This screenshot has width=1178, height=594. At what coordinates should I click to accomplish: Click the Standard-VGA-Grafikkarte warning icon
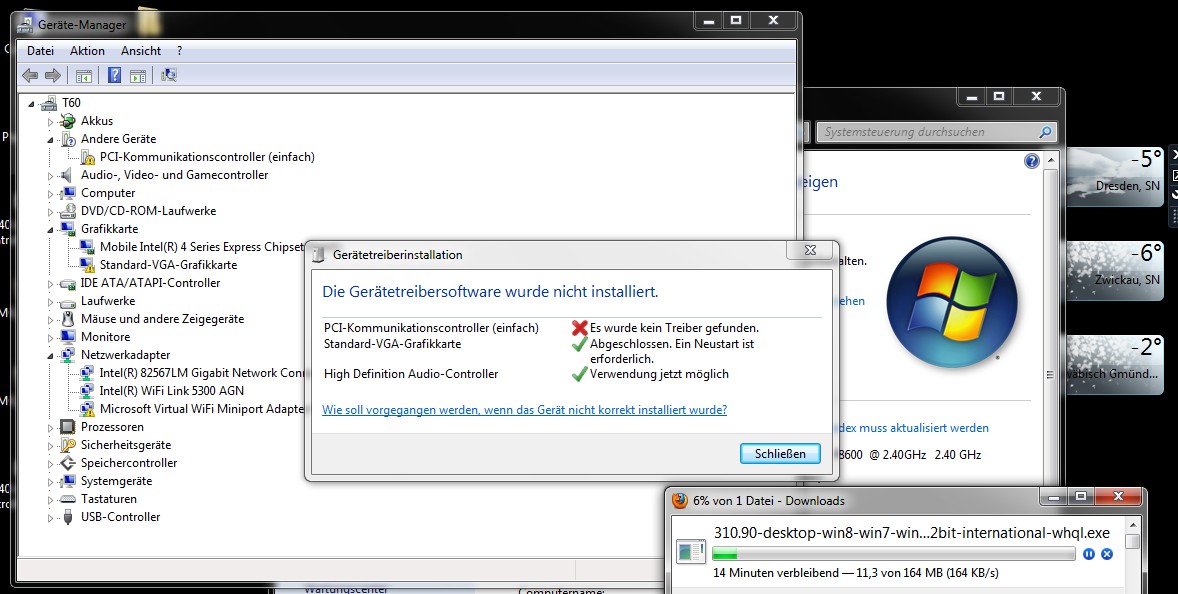(x=87, y=265)
